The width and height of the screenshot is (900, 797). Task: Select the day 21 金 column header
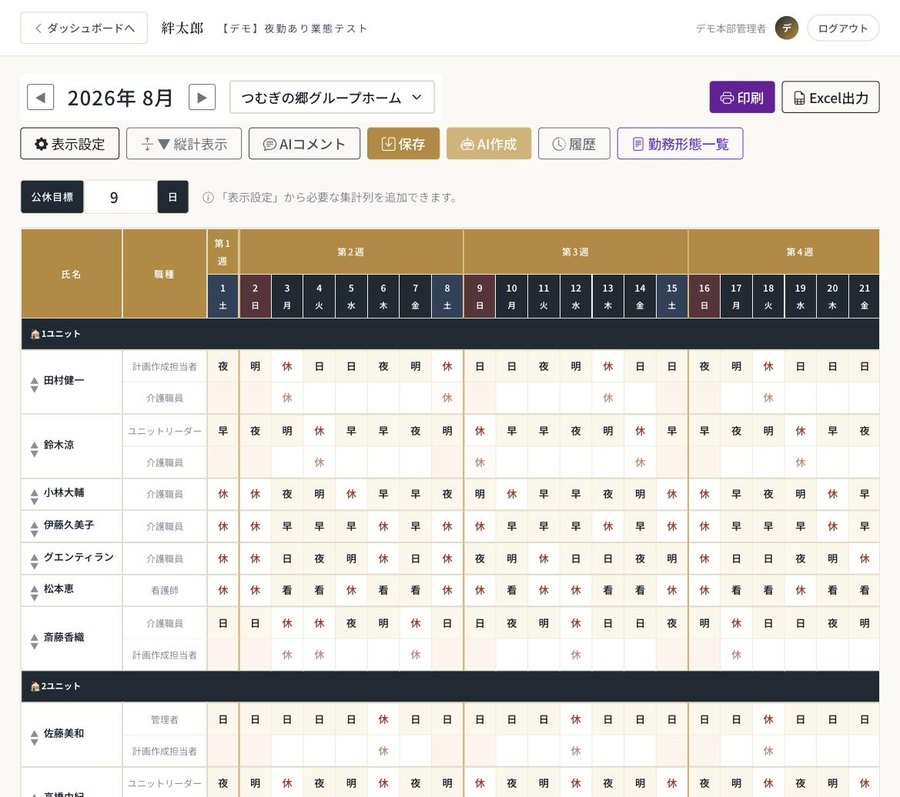[x=864, y=296]
